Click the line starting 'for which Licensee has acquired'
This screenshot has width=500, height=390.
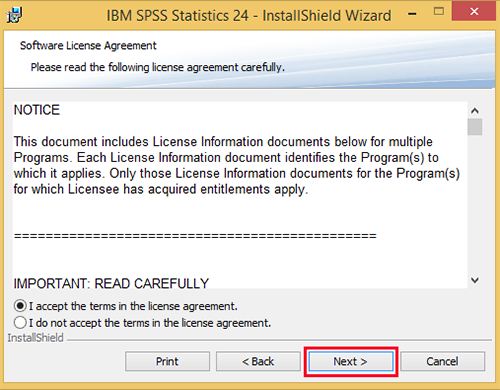(x=161, y=189)
